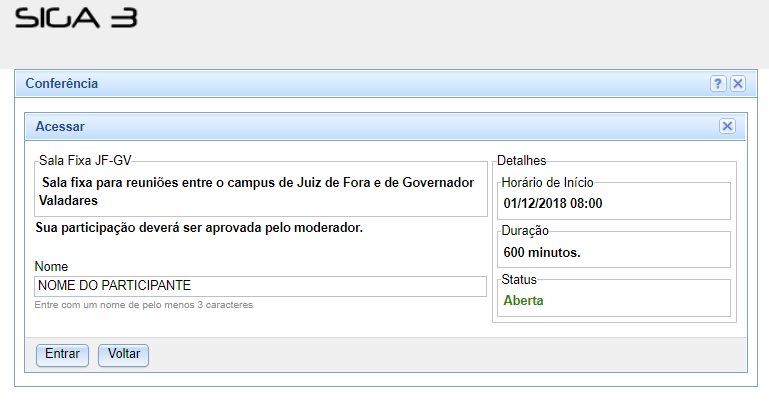
Task: Click the moderator approval notice text
Action: point(198,228)
